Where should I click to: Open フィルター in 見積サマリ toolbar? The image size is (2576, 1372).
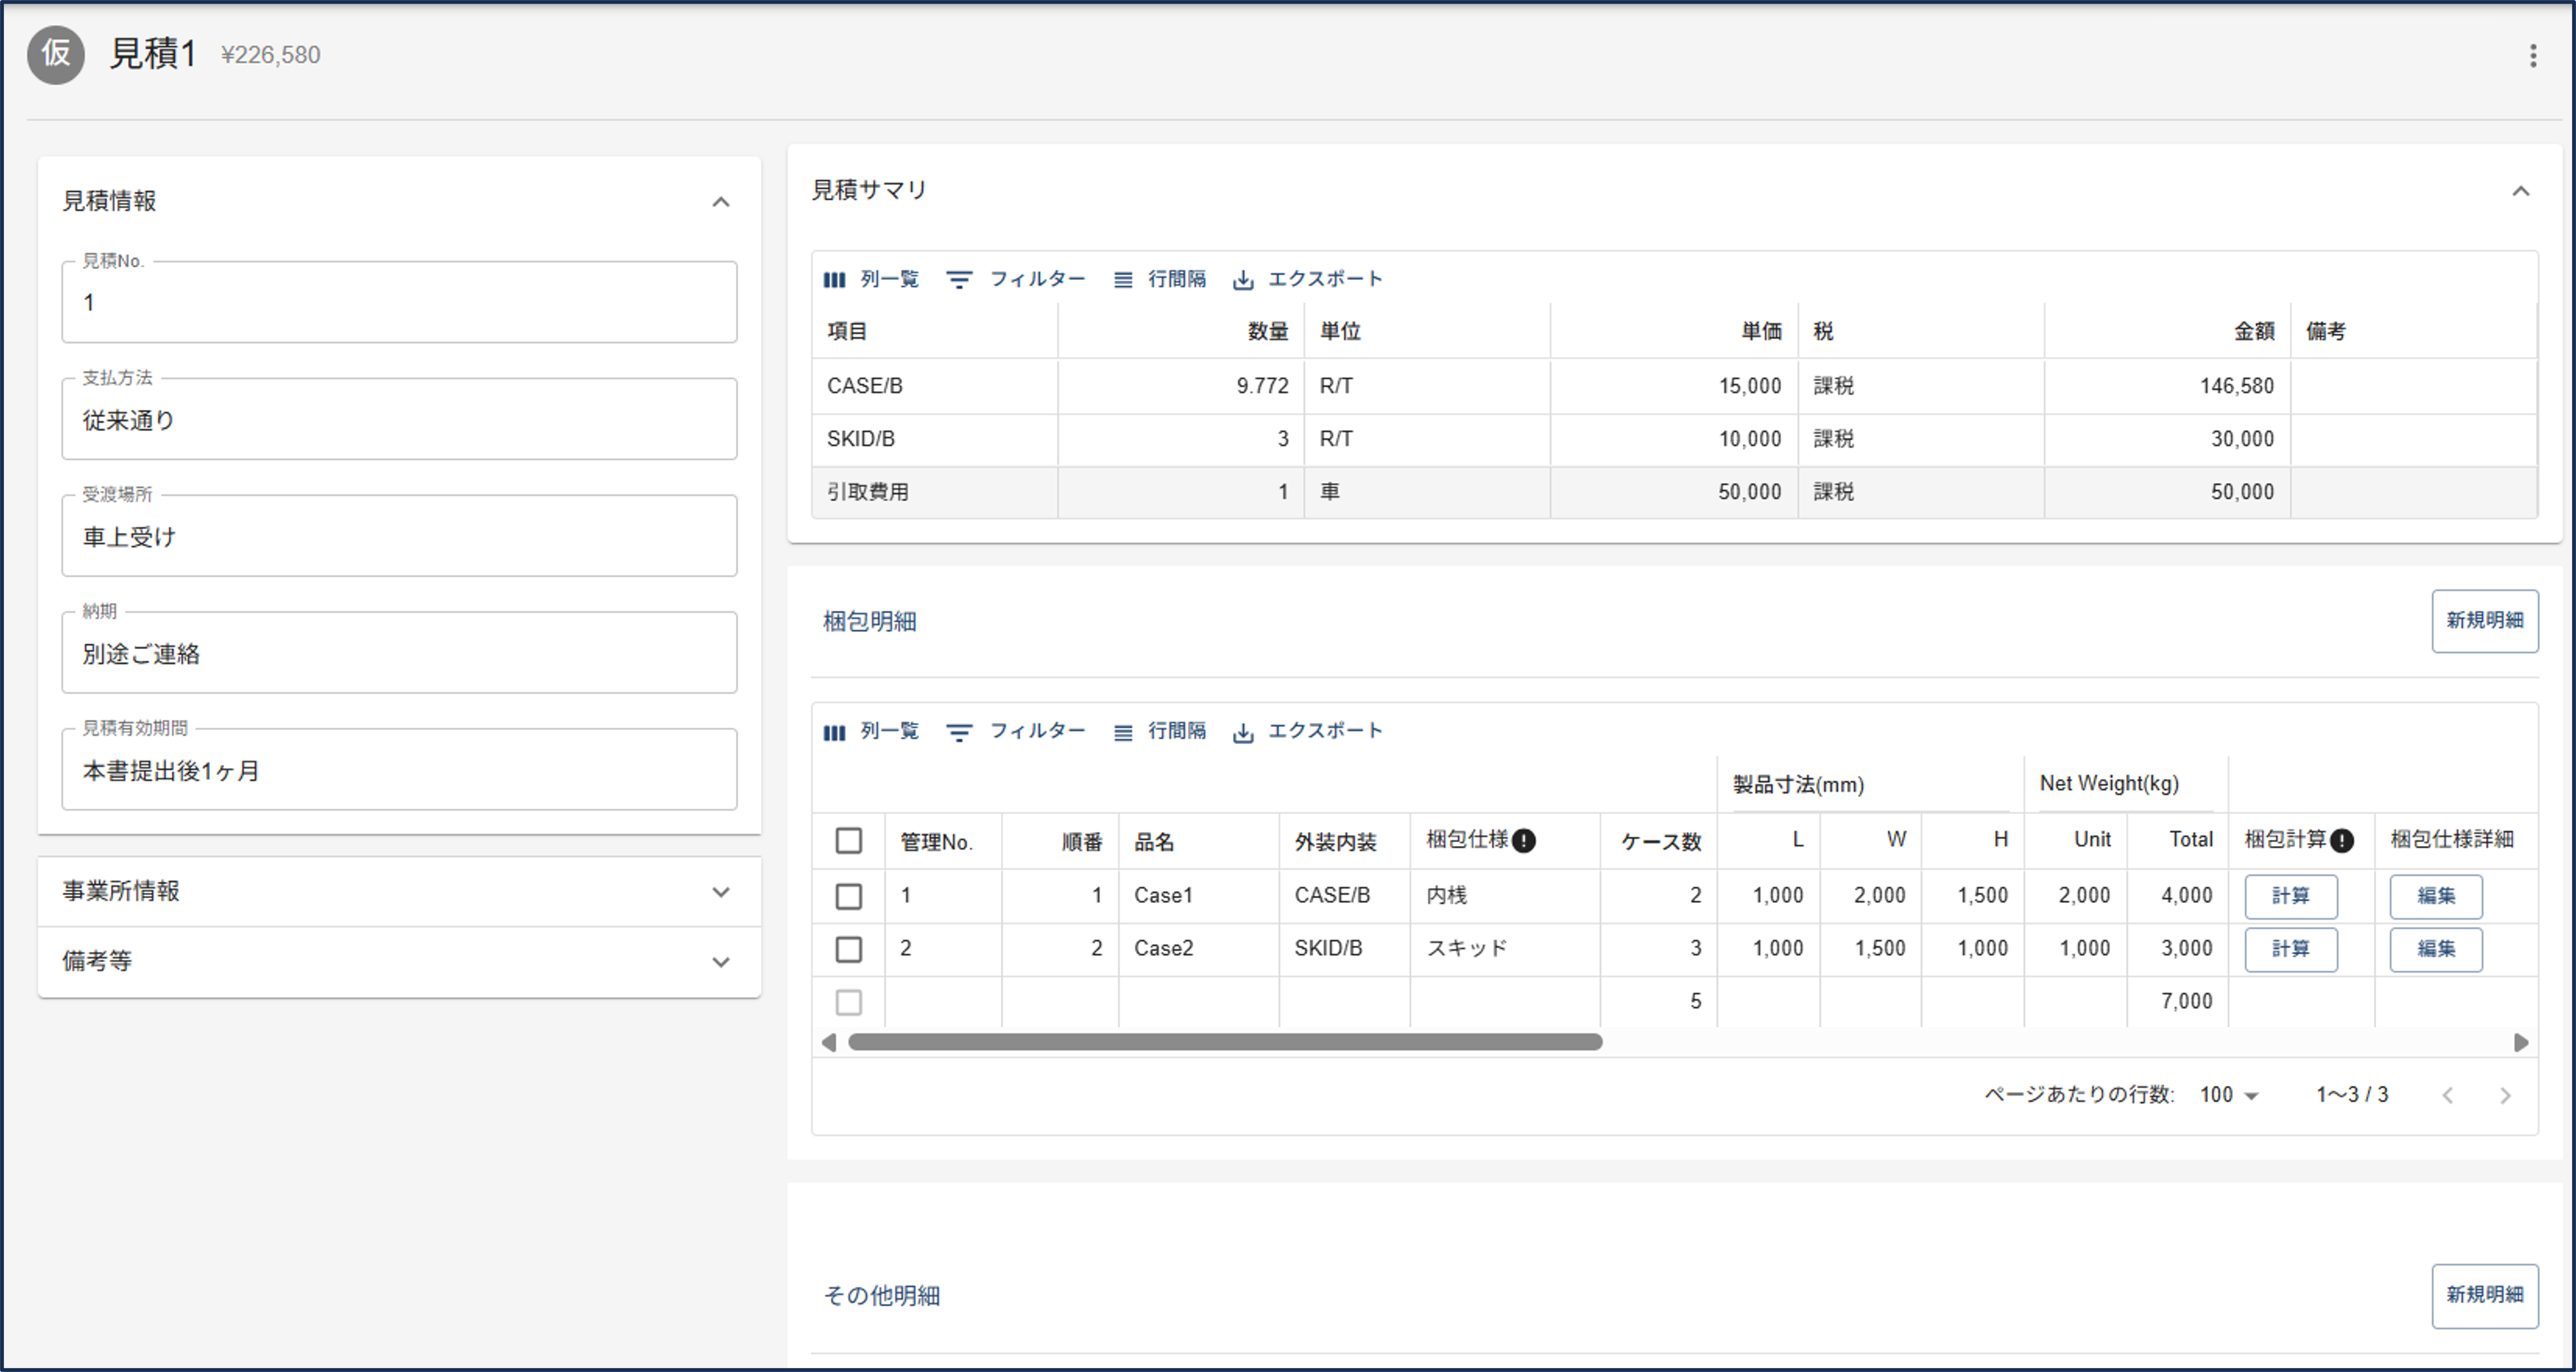coord(1015,279)
